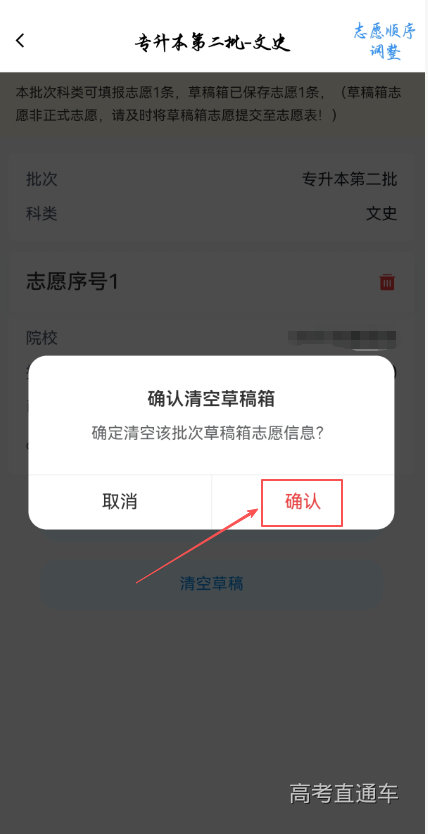The height and width of the screenshot is (834, 428).
Task: Click the dialog message 确定清空该批次草稿箱志愿信息
Action: click(x=208, y=432)
